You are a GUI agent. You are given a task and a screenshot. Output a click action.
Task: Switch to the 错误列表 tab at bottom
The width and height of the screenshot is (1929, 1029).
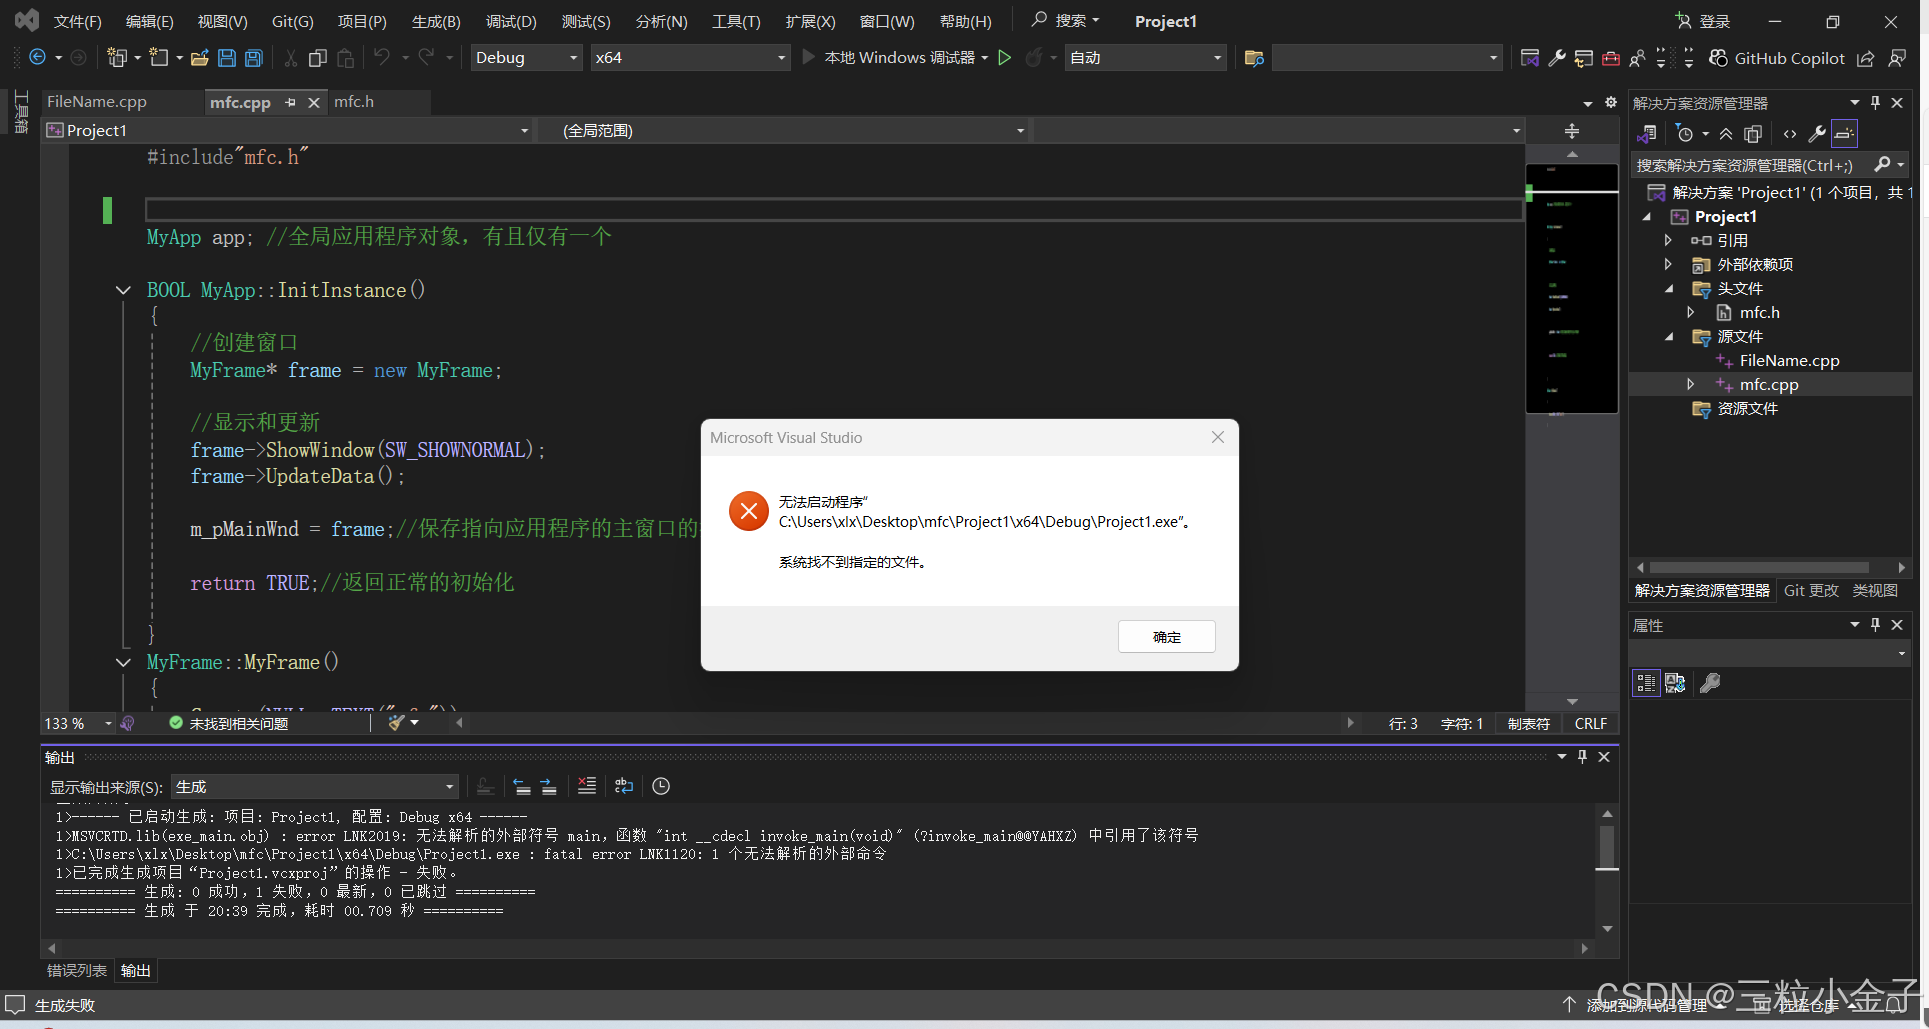point(77,970)
